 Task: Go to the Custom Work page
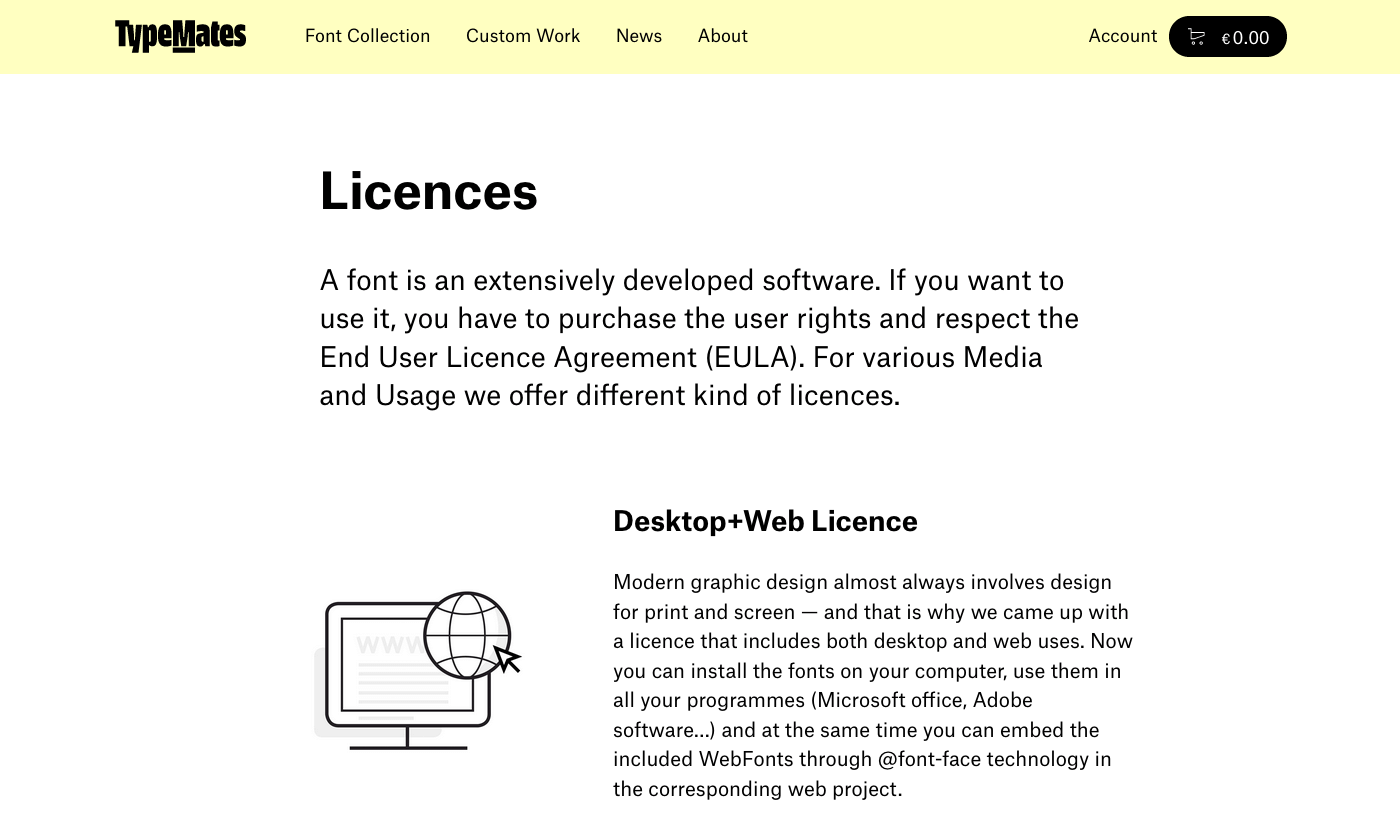pos(523,36)
